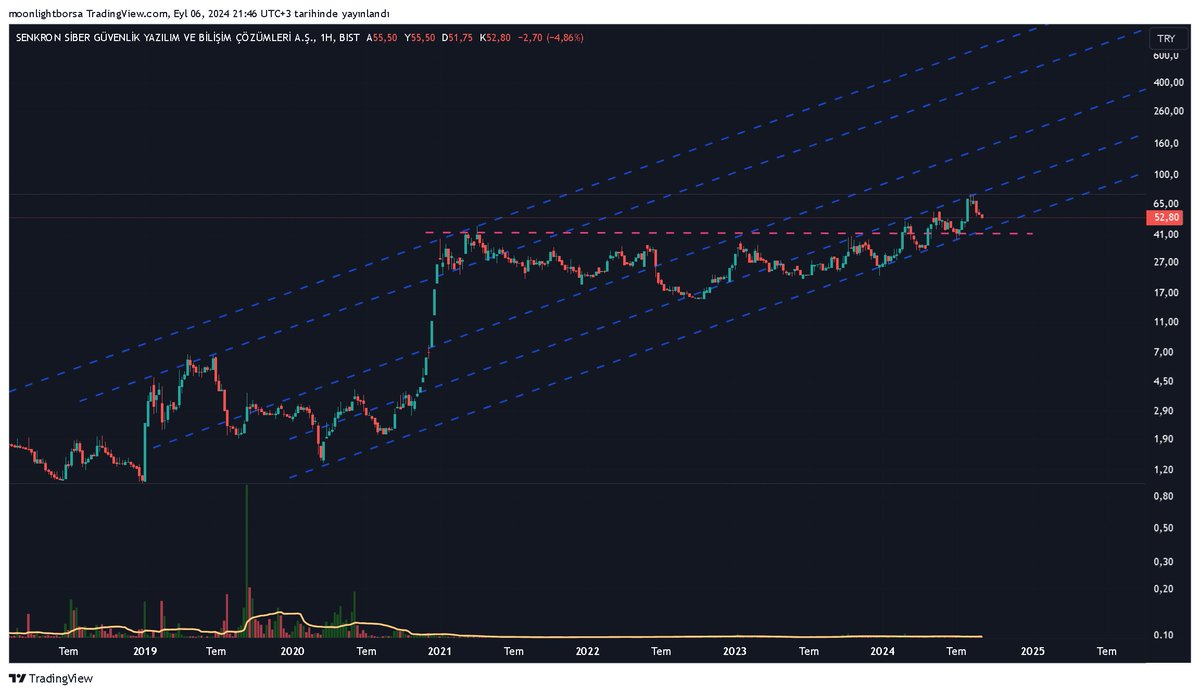
Task: Open the TRY currency selector badge
Action: coord(1166,37)
